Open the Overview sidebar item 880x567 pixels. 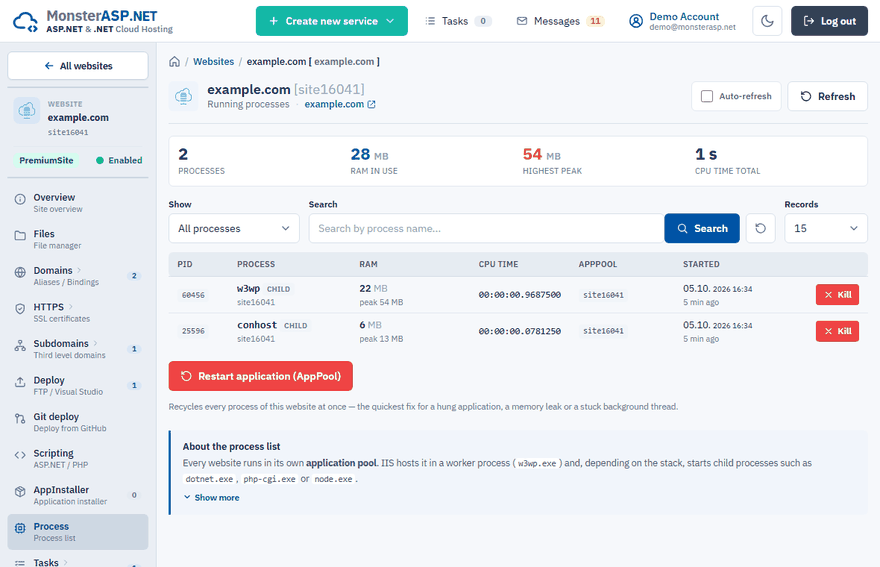pos(77,203)
